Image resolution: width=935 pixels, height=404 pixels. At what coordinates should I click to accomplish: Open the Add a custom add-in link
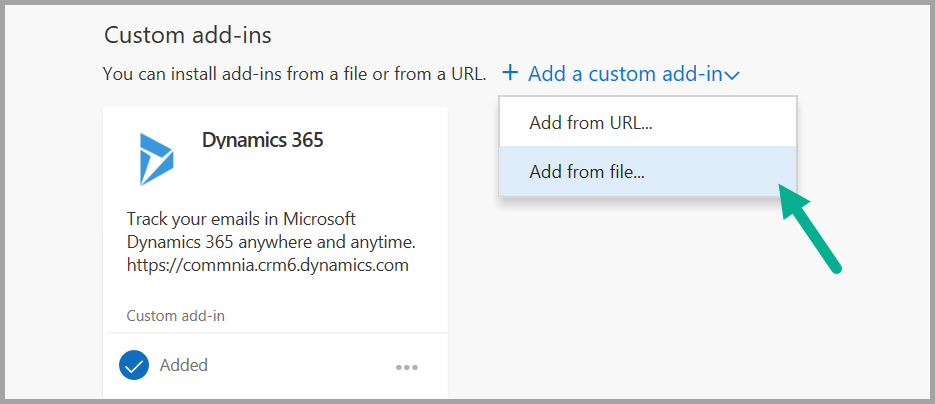pos(624,73)
